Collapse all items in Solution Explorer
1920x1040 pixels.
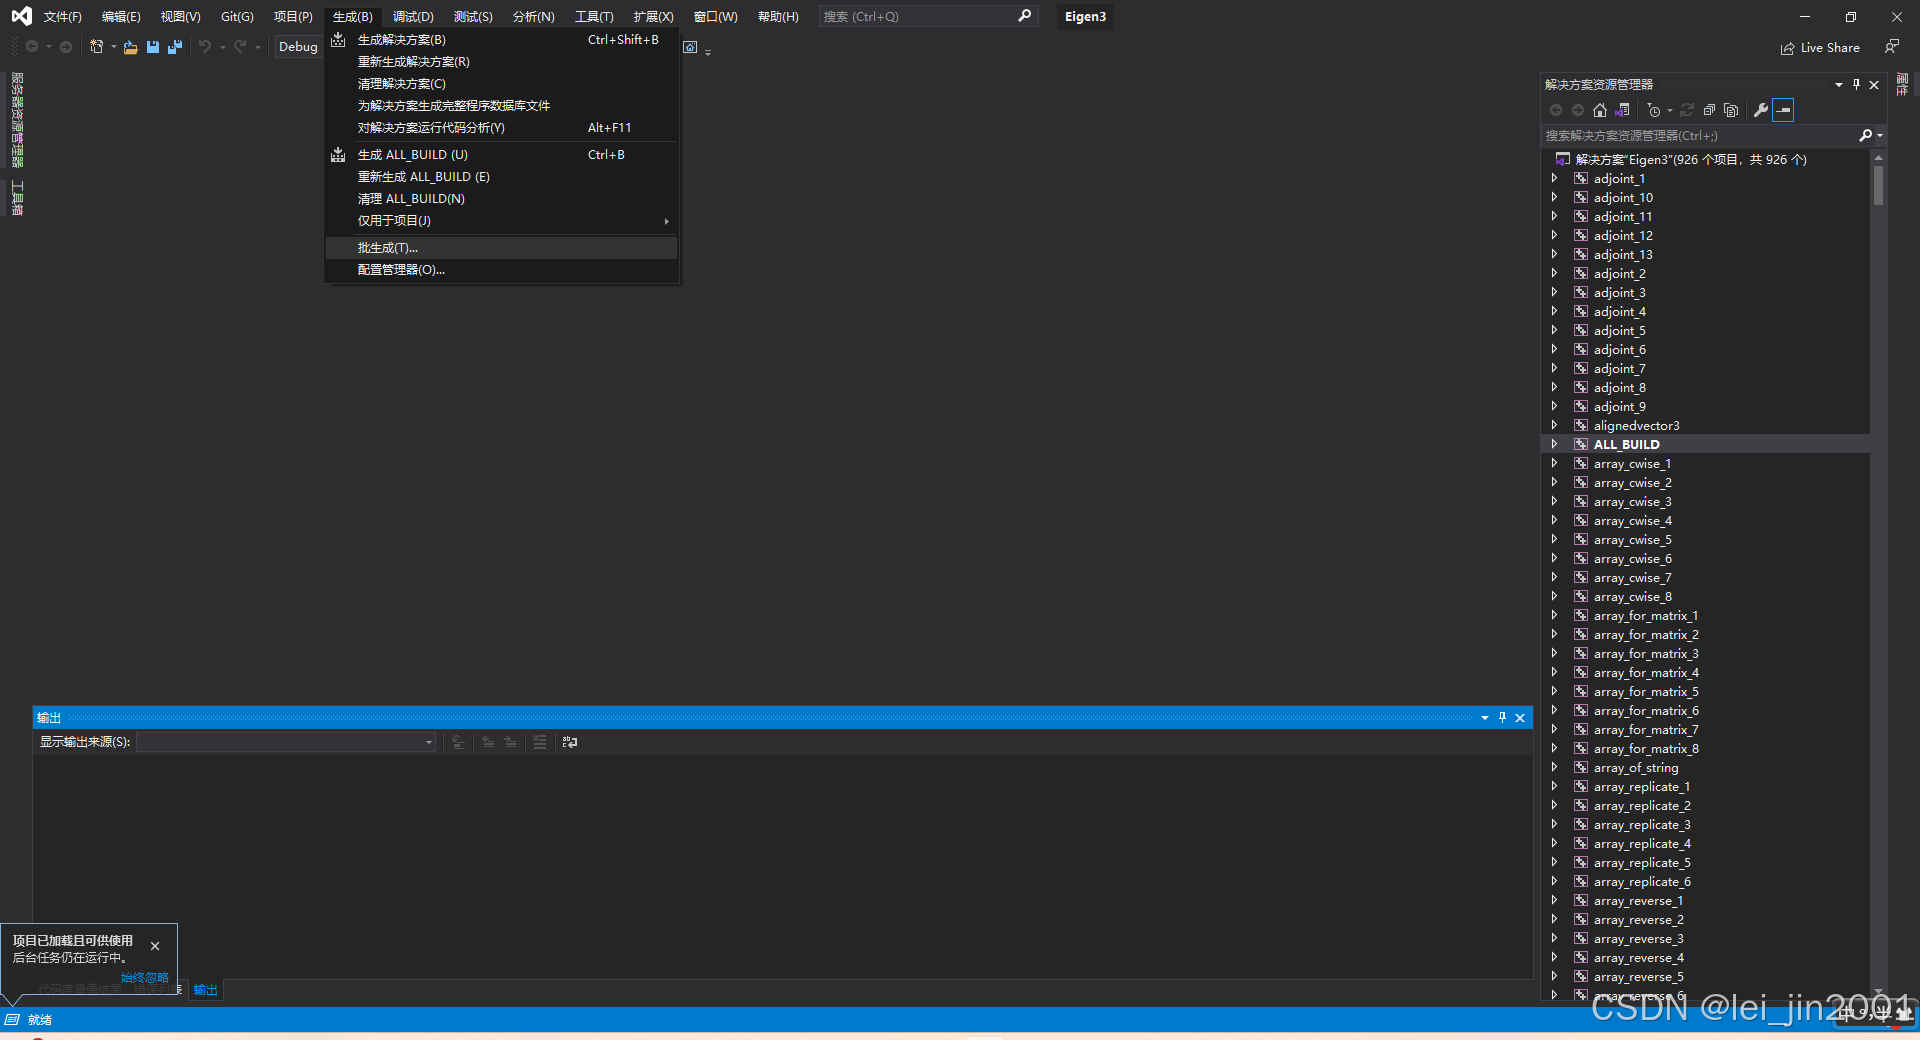coord(1709,110)
